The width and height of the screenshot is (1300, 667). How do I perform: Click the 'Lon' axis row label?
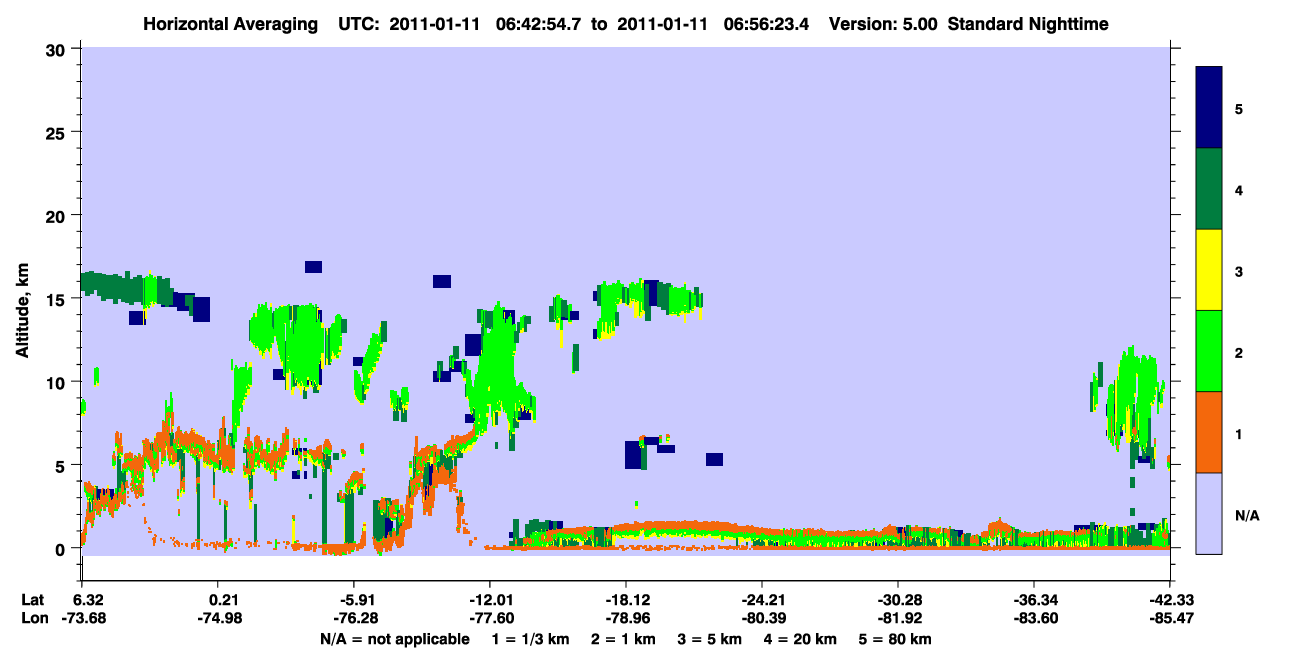(x=33, y=618)
